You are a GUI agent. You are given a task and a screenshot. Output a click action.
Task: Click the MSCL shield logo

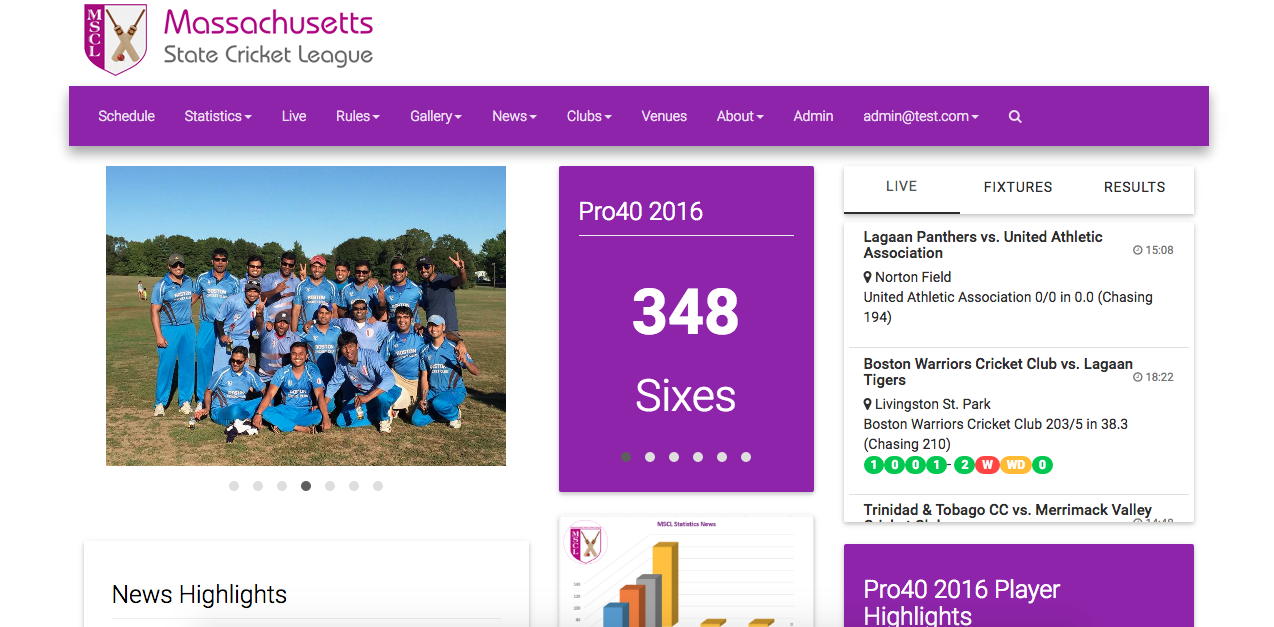[115, 39]
